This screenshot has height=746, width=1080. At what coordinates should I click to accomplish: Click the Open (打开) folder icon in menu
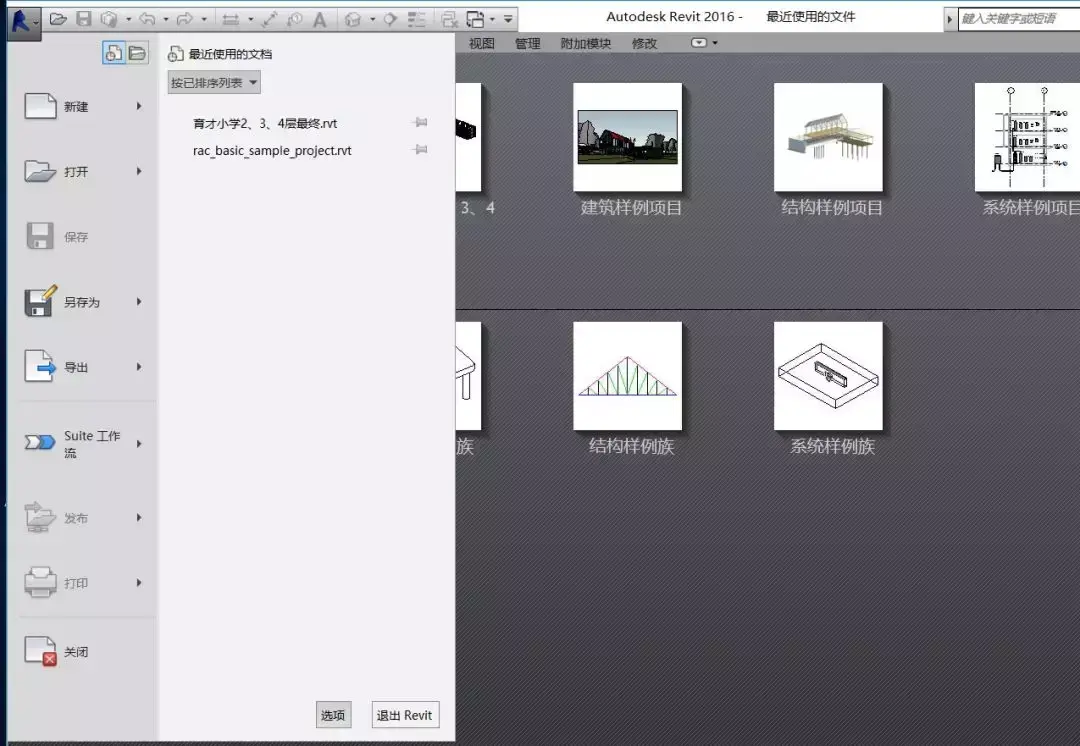41,171
